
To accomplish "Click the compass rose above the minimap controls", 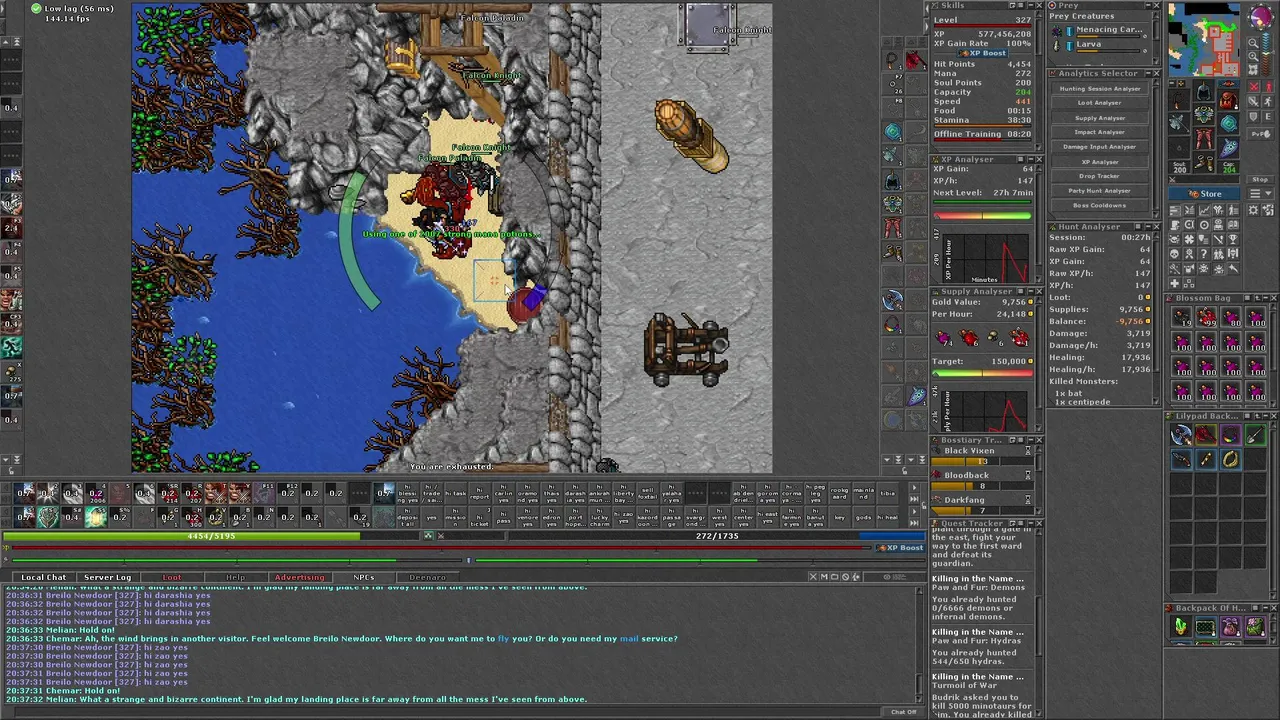I will pos(1261,17).
